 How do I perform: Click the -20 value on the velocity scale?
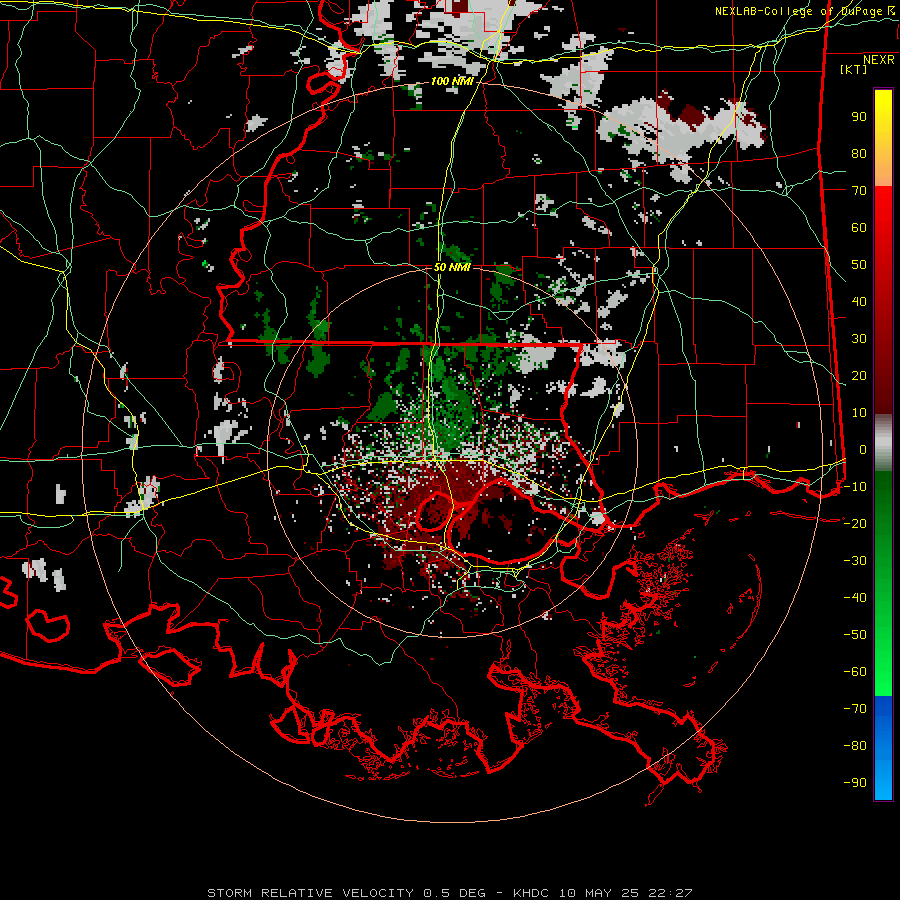click(x=855, y=524)
